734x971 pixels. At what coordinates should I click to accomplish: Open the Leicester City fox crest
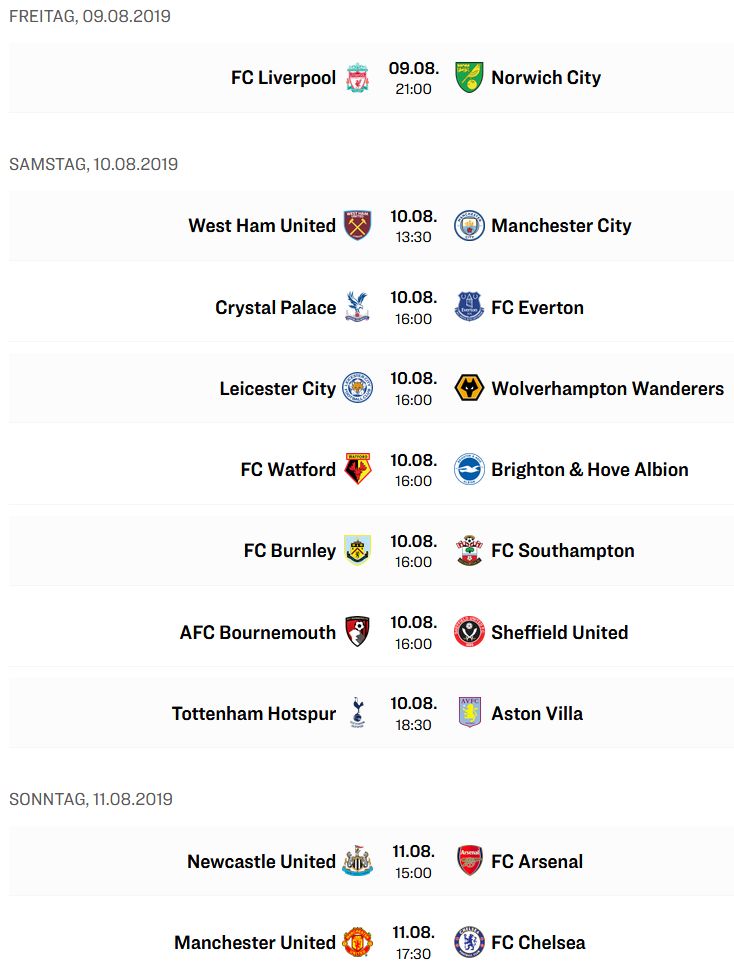(x=357, y=388)
